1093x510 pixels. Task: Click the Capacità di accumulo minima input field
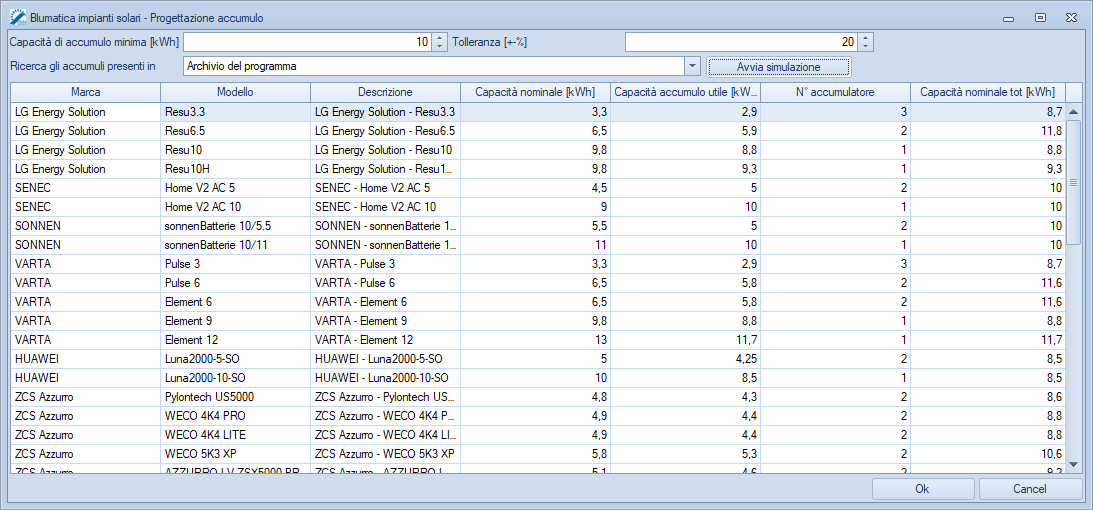307,42
